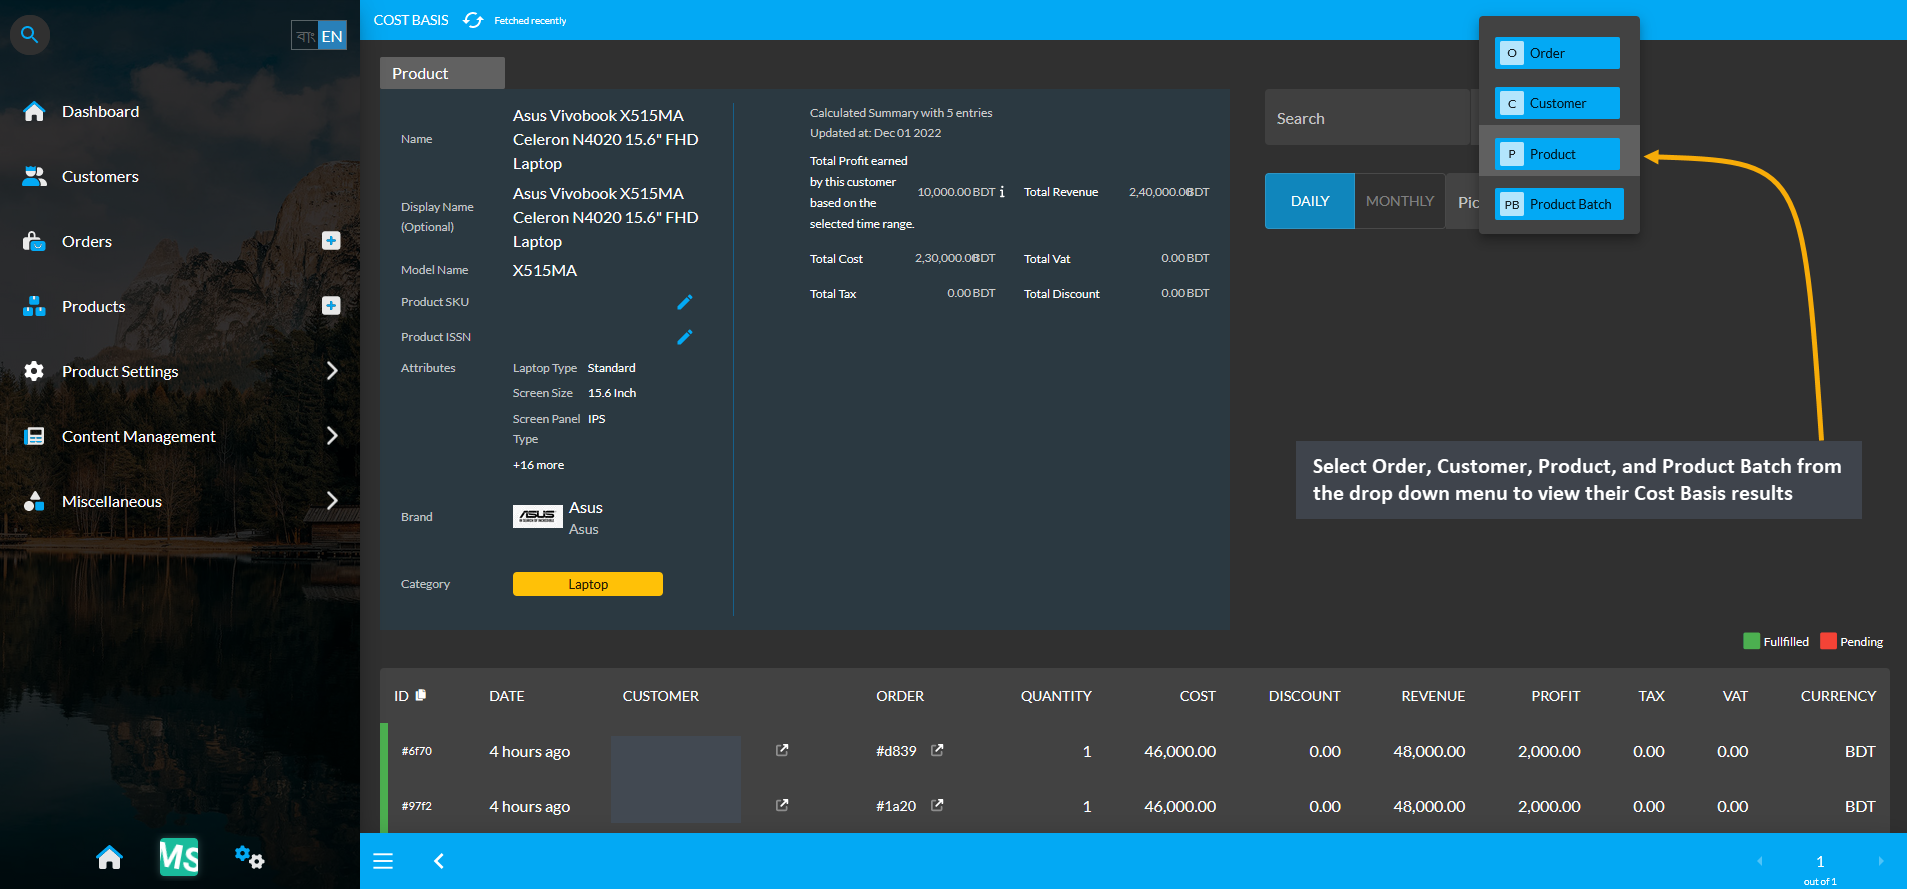Choose Product from the dropdown menu

1557,154
